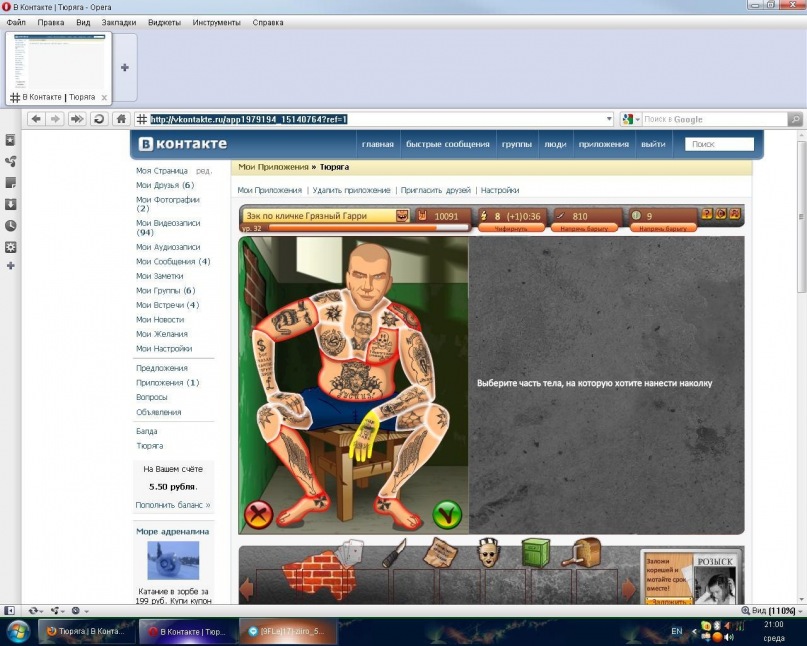Click the Пополнить баланс link
807x646 pixels.
point(172,505)
